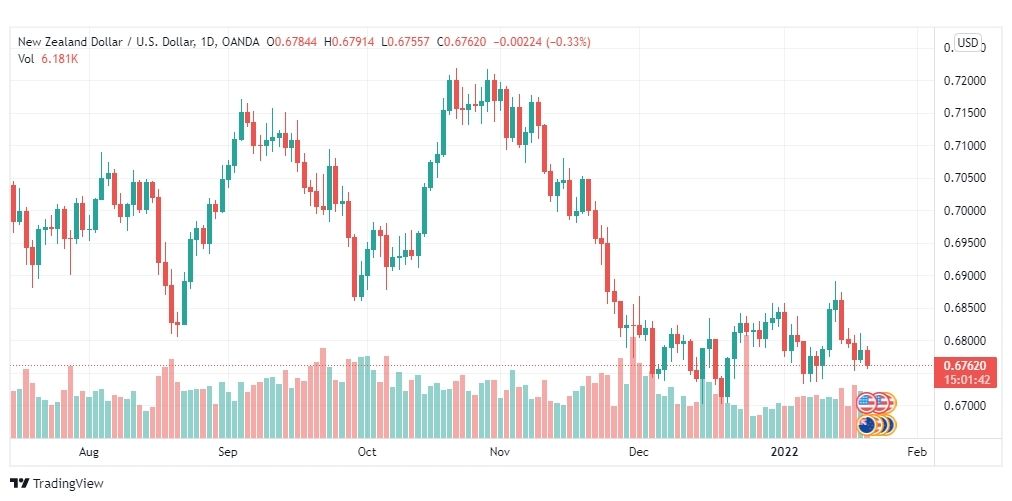Open the New Zealand flag event marker
Image resolution: width=1012 pixels, height=501 pixels.
tap(868, 425)
